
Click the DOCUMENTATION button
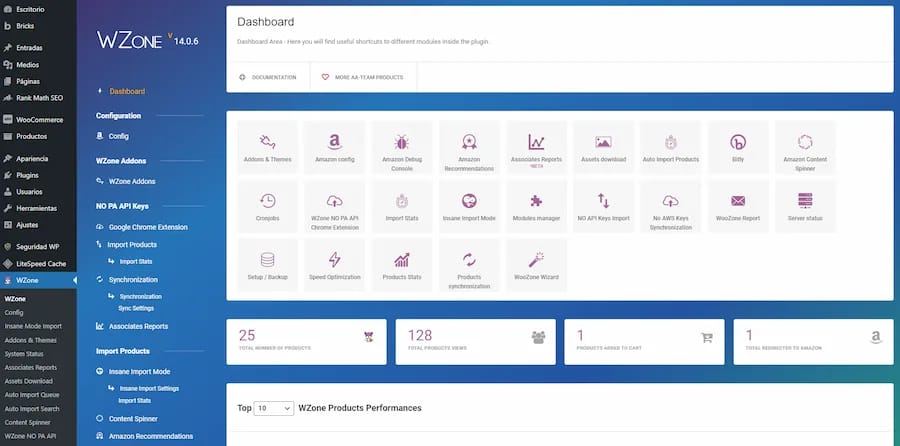268,77
